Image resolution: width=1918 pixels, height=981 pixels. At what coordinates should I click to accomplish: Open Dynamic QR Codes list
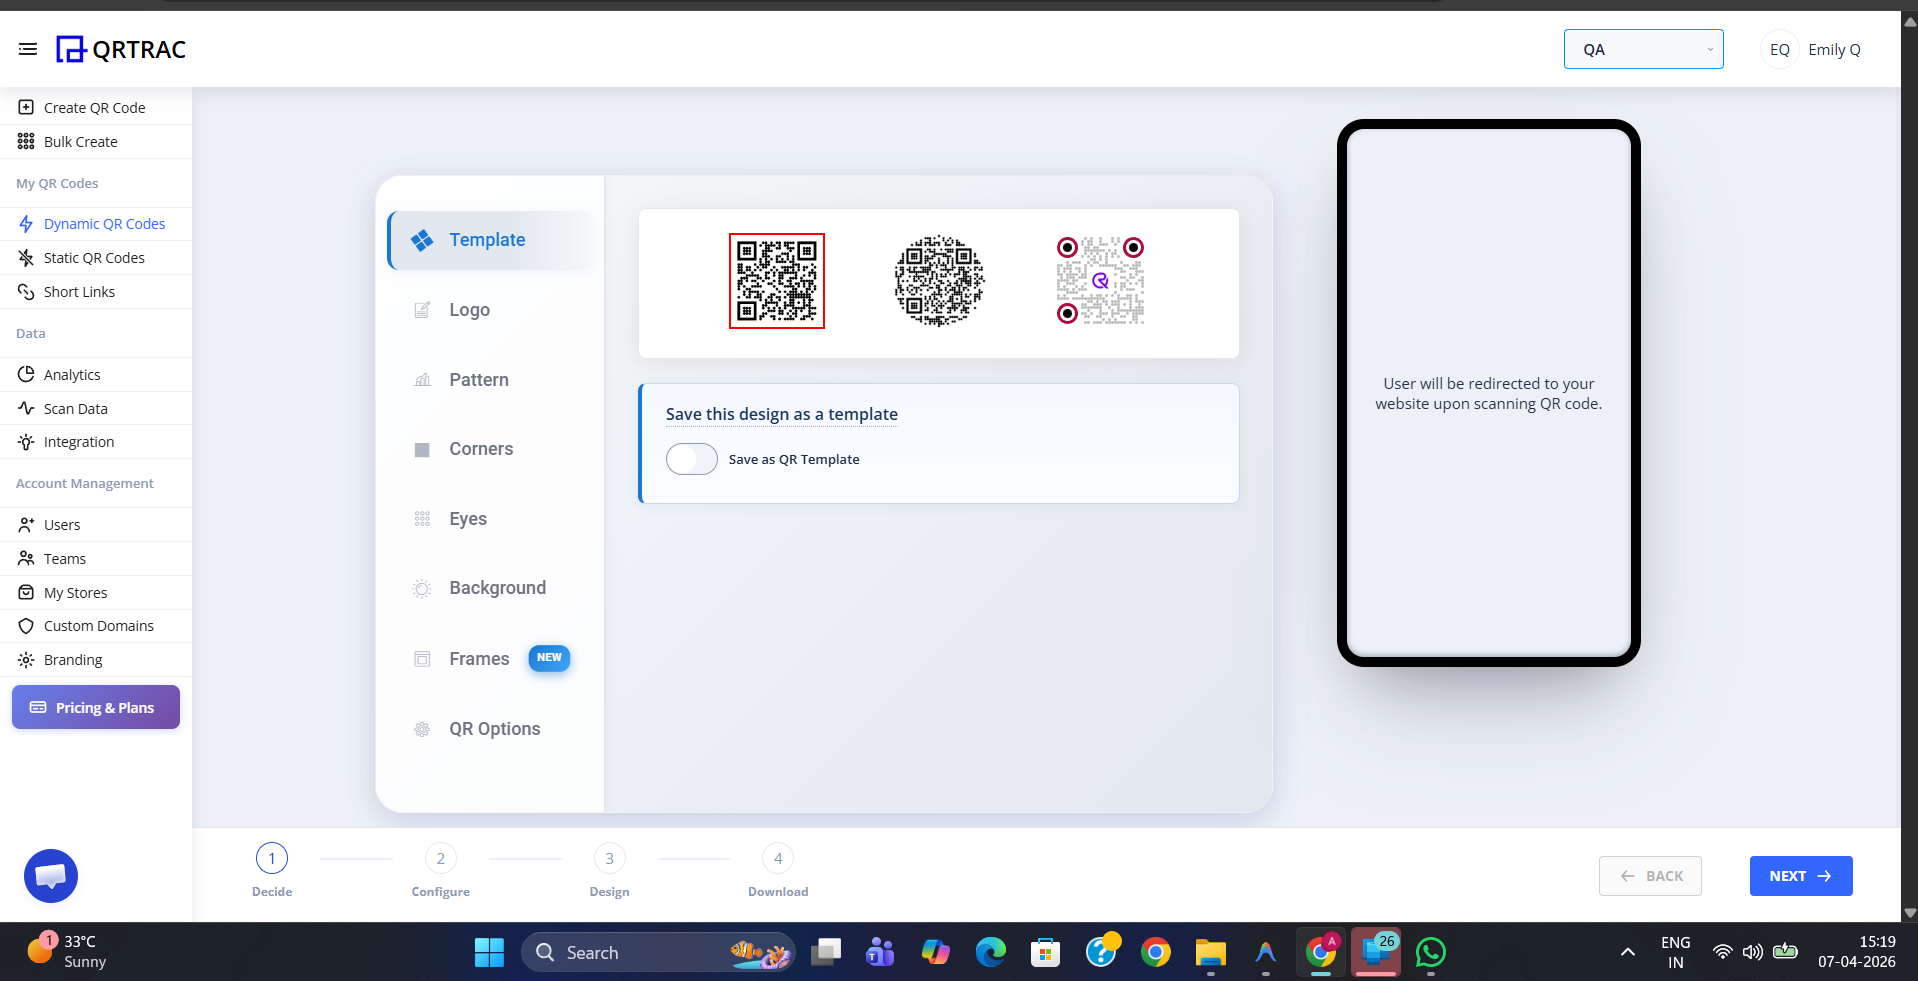tap(104, 223)
